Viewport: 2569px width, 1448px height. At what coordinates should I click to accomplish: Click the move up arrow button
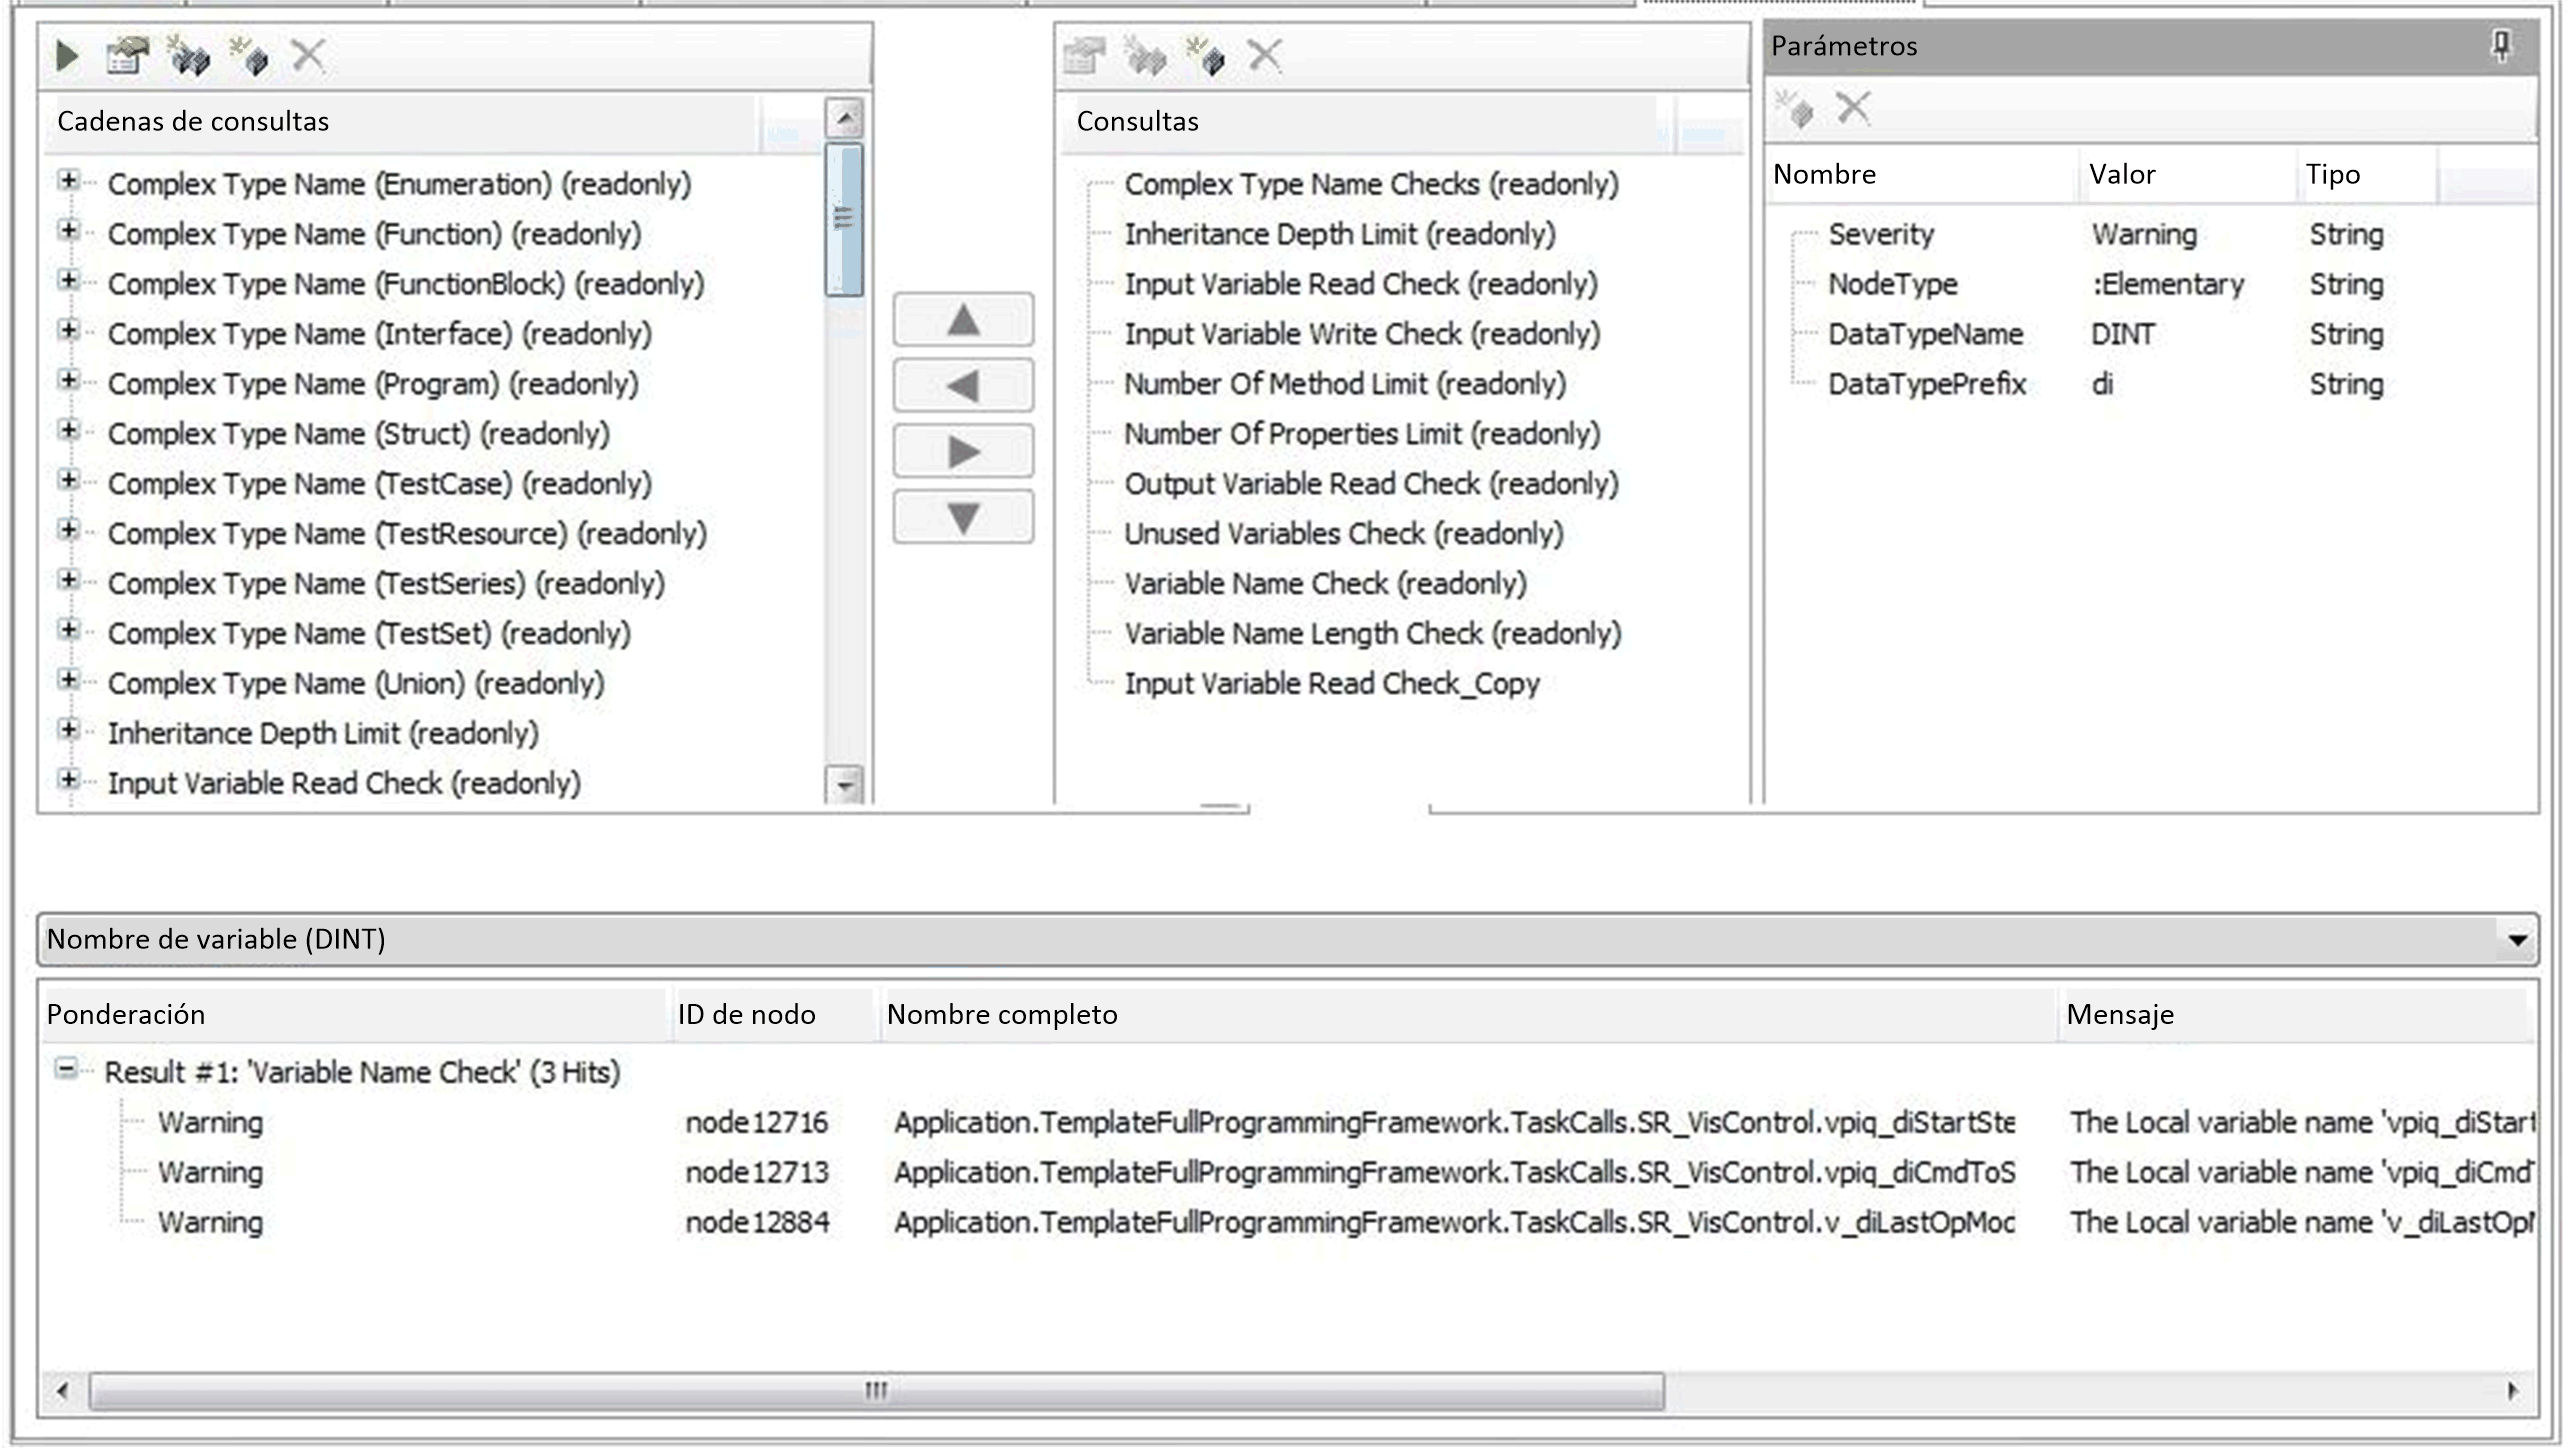963,320
